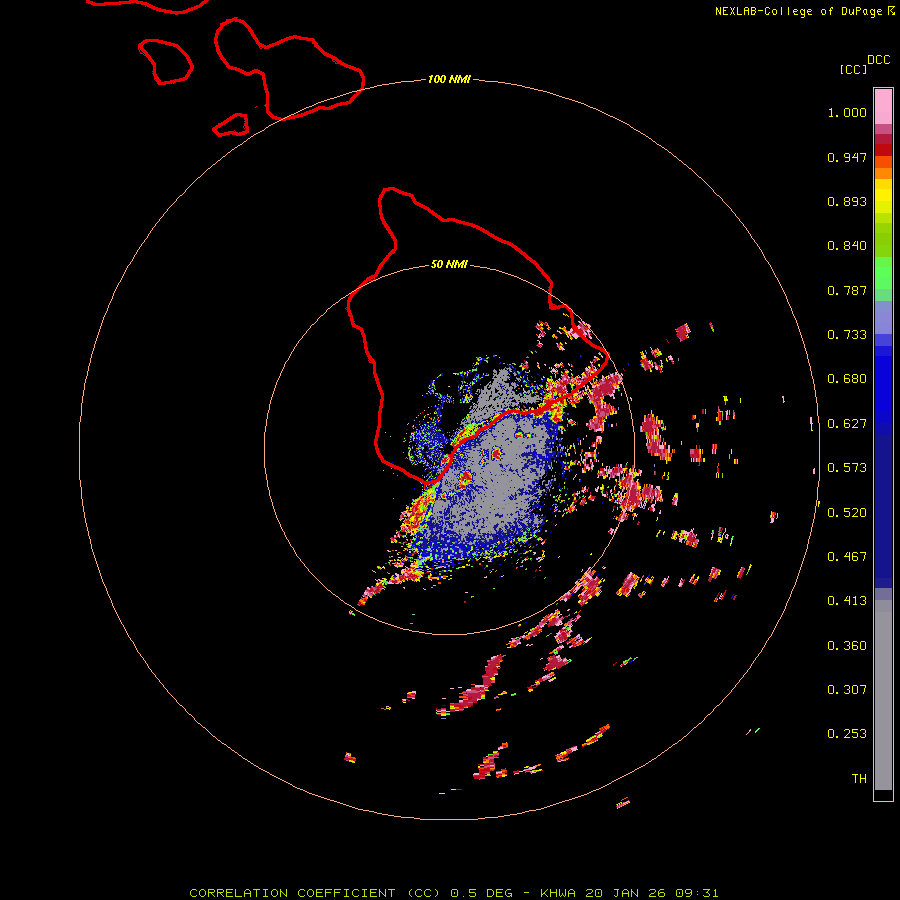This screenshot has width=900, height=900.
Task: Click the 0.413 scale value
Action: [x=847, y=601]
